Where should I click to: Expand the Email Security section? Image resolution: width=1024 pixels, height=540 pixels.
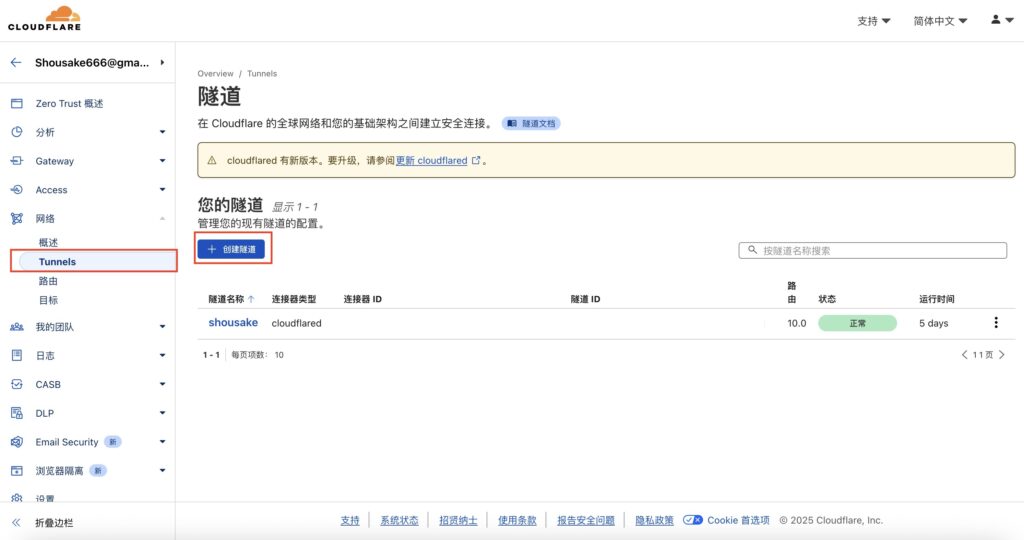click(x=162, y=441)
